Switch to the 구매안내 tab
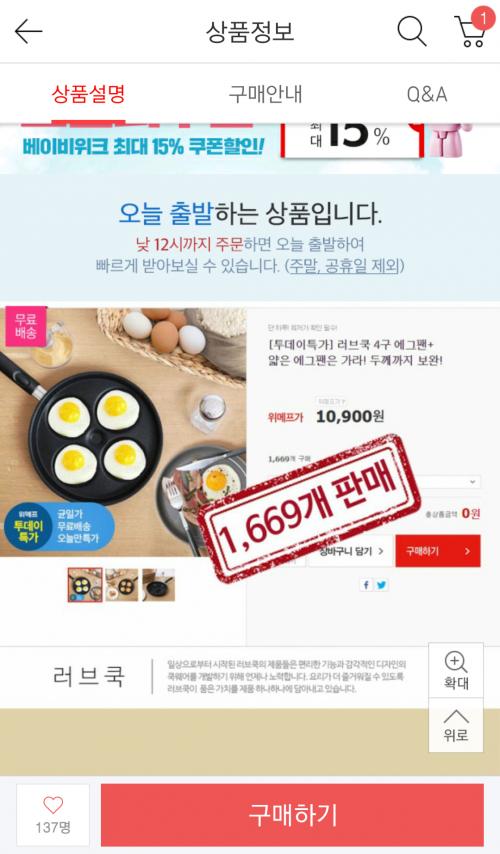Image resolution: width=500 pixels, height=854 pixels. (x=265, y=94)
